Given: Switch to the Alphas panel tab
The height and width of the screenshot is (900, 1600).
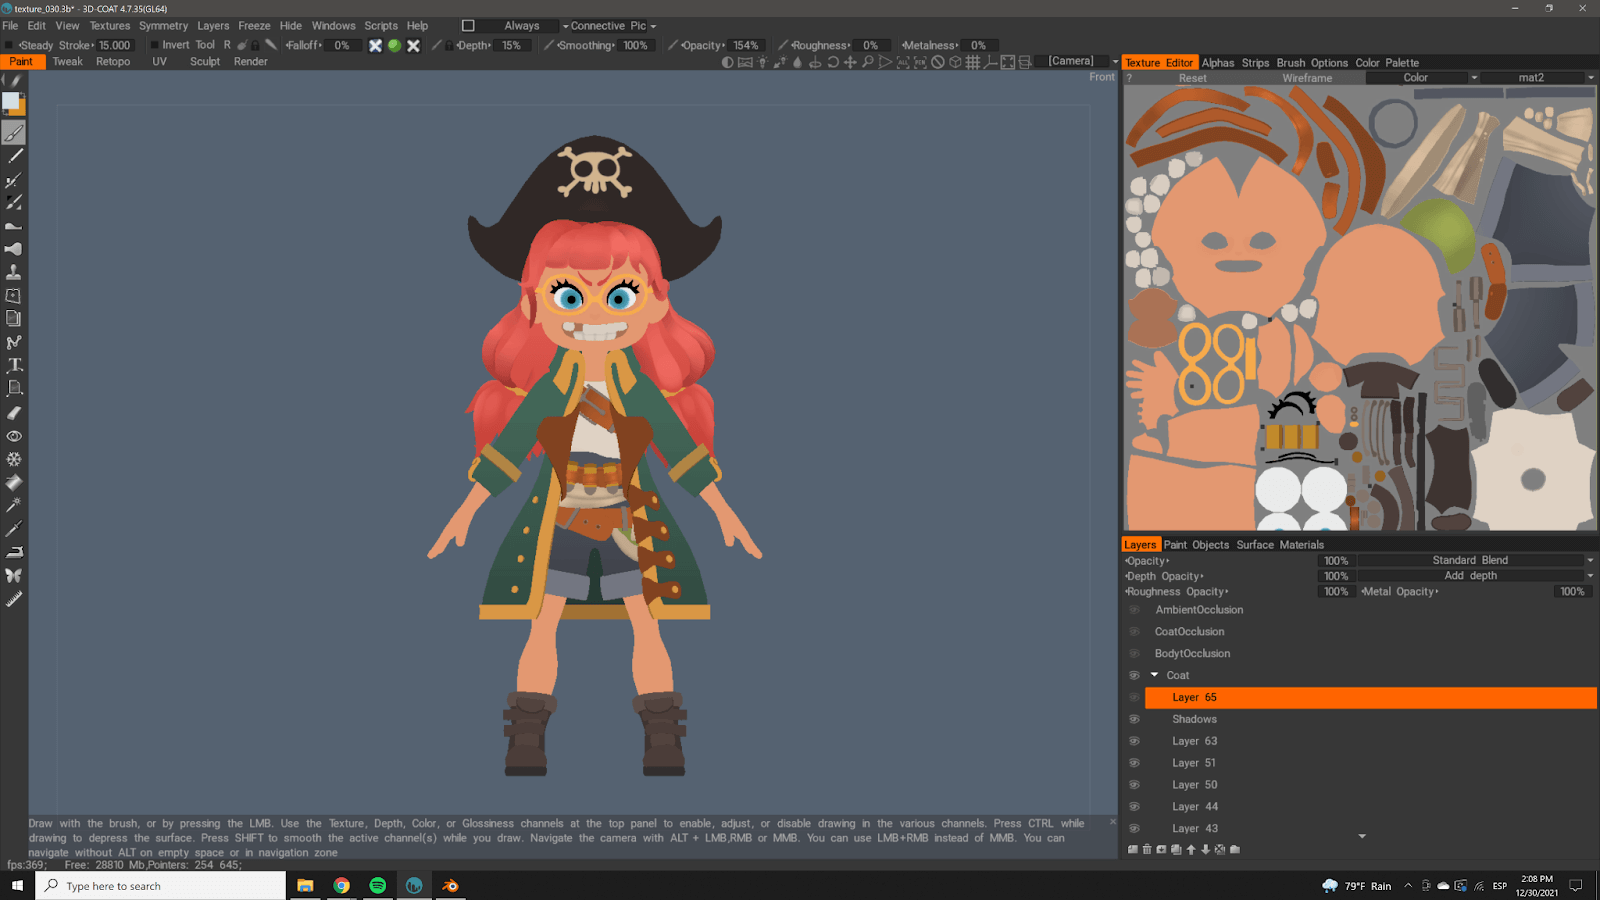Looking at the screenshot, I should pos(1218,63).
